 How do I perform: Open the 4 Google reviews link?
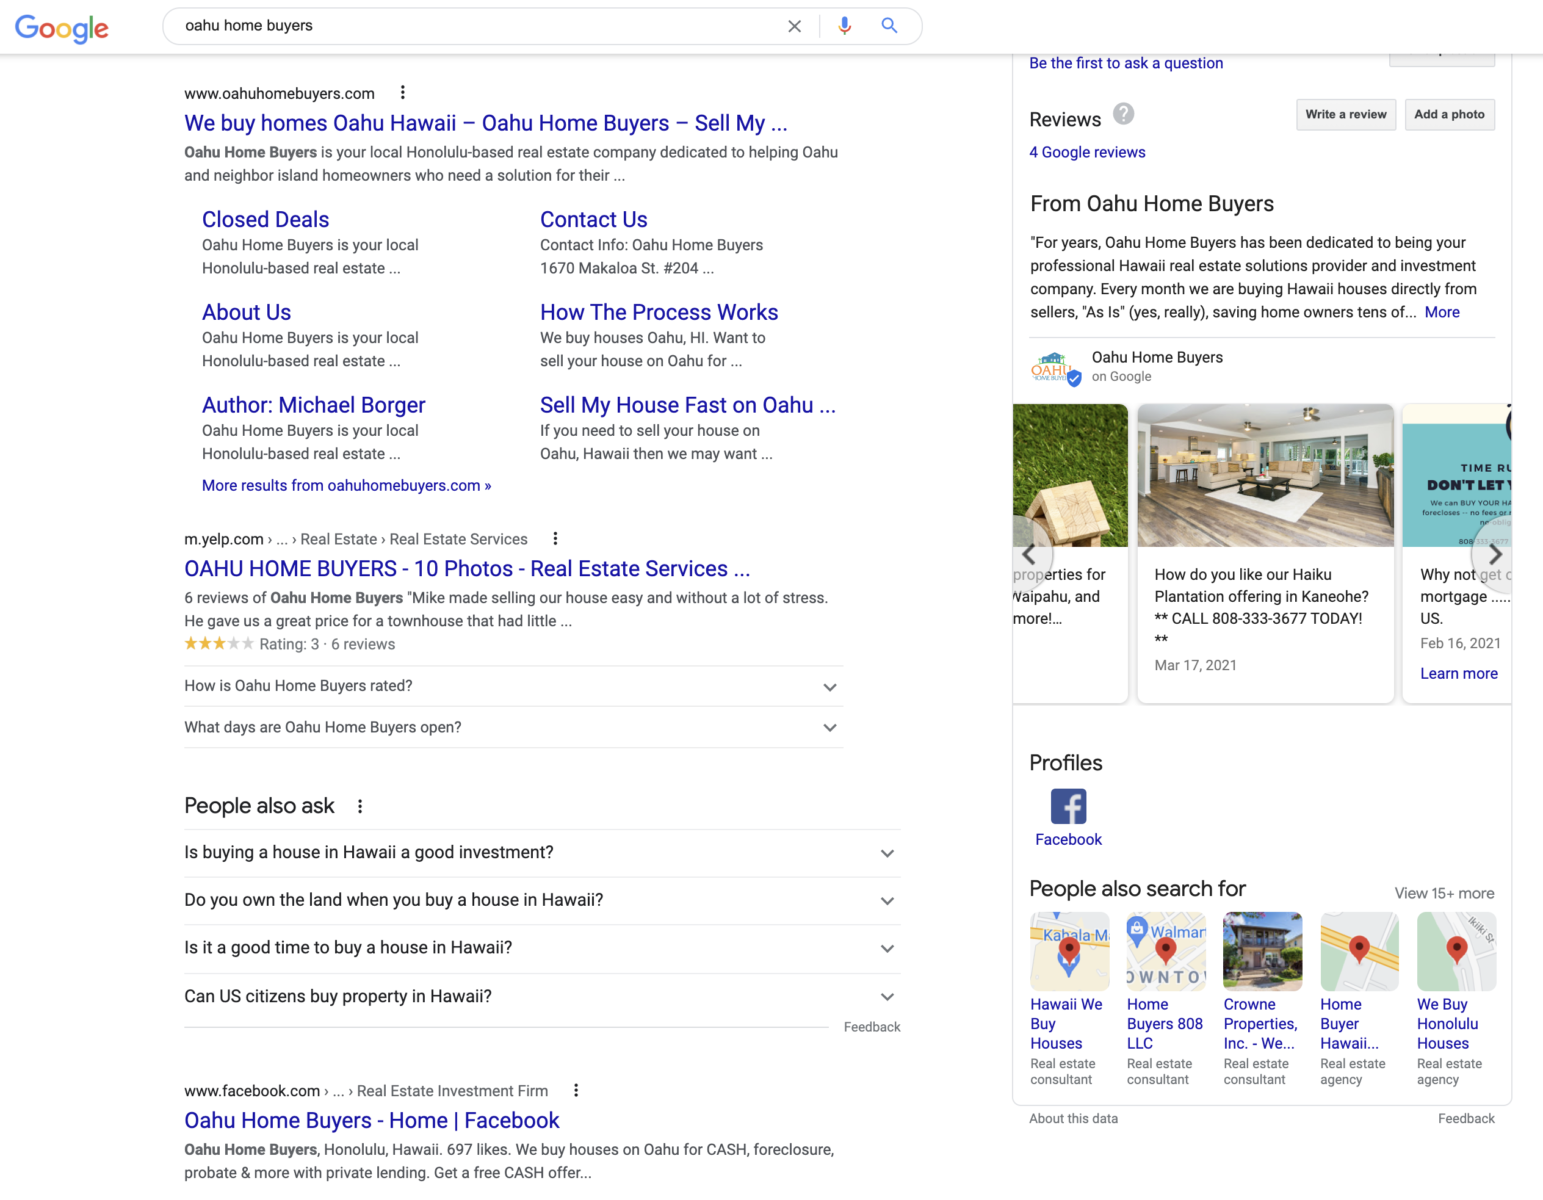coord(1087,153)
